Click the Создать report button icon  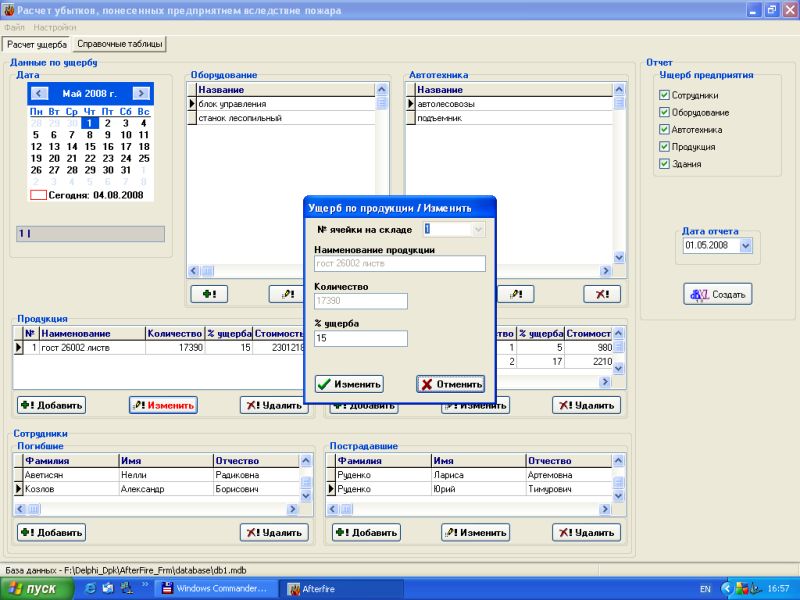click(718, 294)
